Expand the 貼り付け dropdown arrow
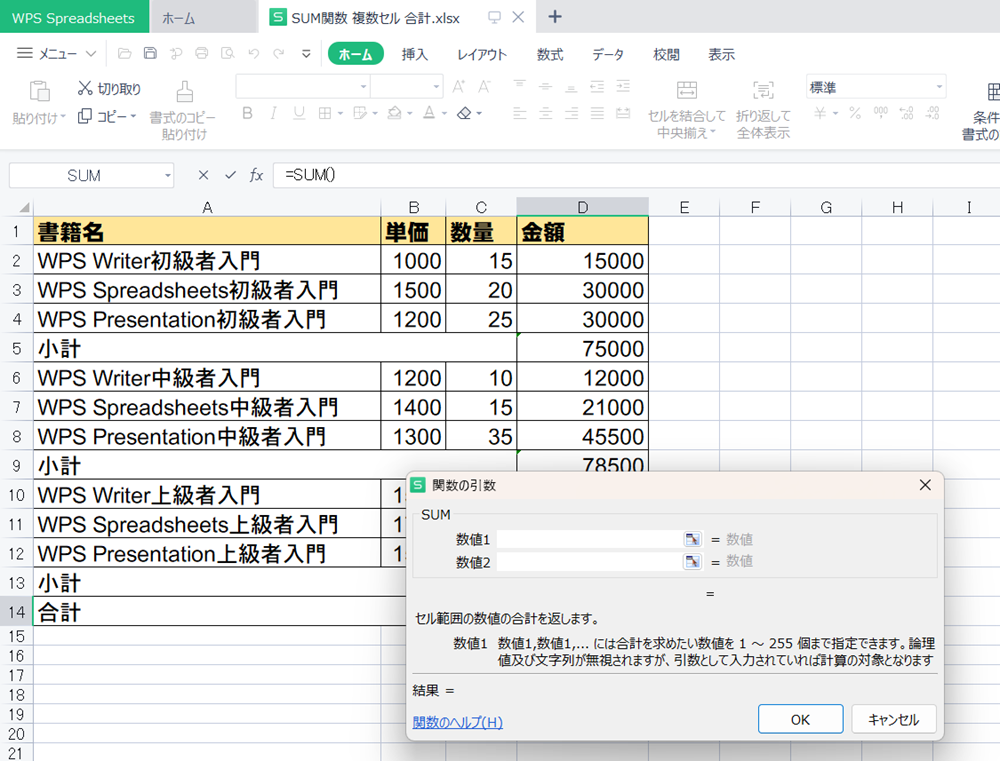The width and height of the screenshot is (1000, 761). click(x=63, y=117)
